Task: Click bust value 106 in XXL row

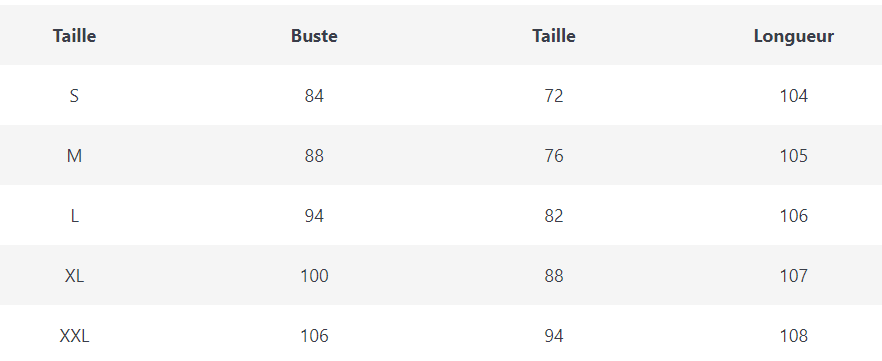Action: click(314, 336)
